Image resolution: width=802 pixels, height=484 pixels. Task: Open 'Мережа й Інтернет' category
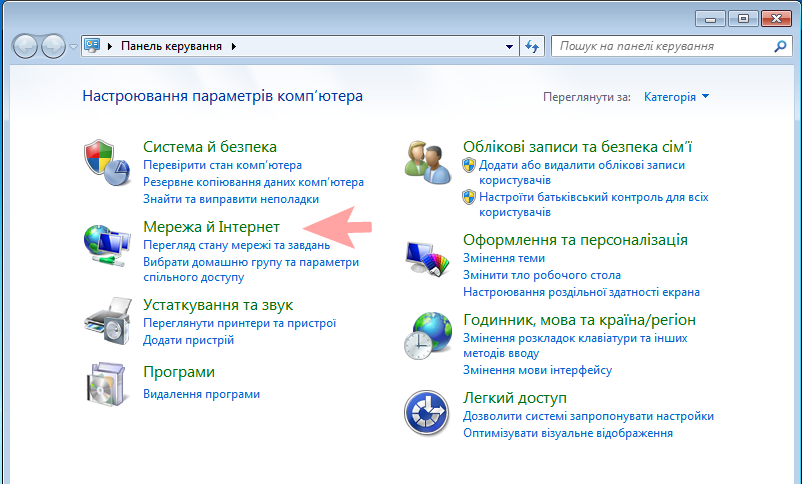(211, 227)
